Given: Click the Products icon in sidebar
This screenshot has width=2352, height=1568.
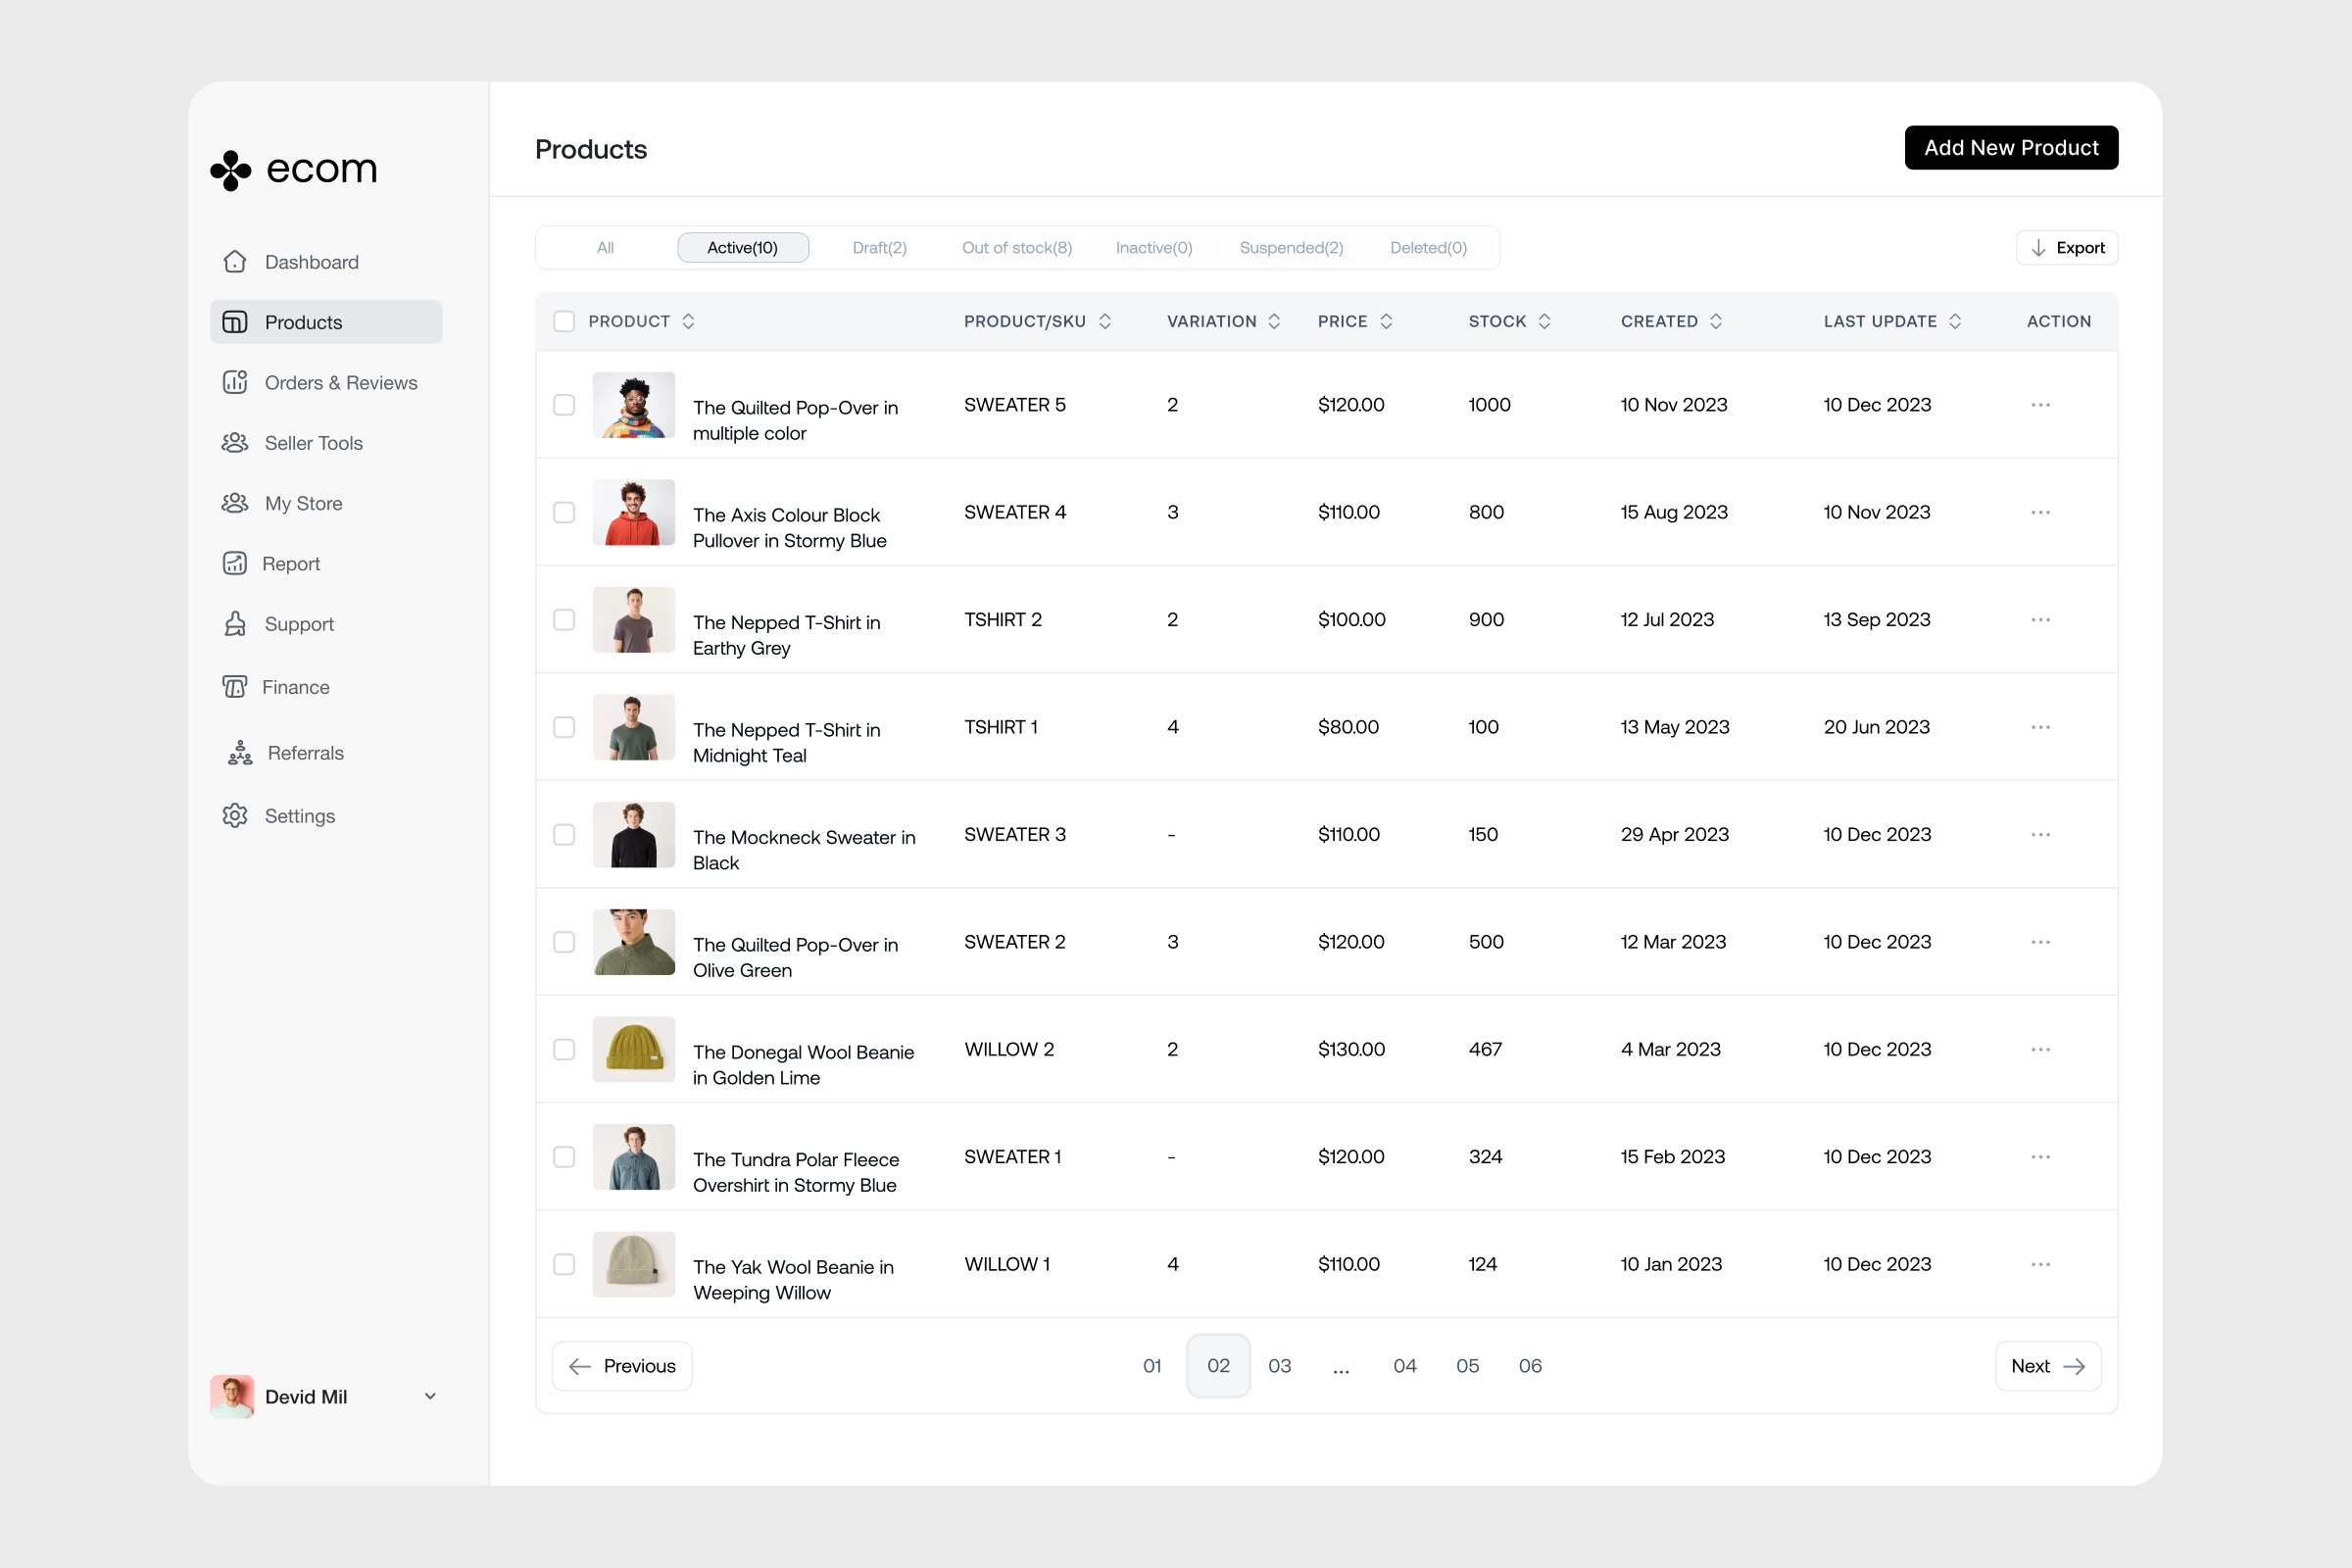Looking at the screenshot, I should pyautogui.click(x=234, y=321).
